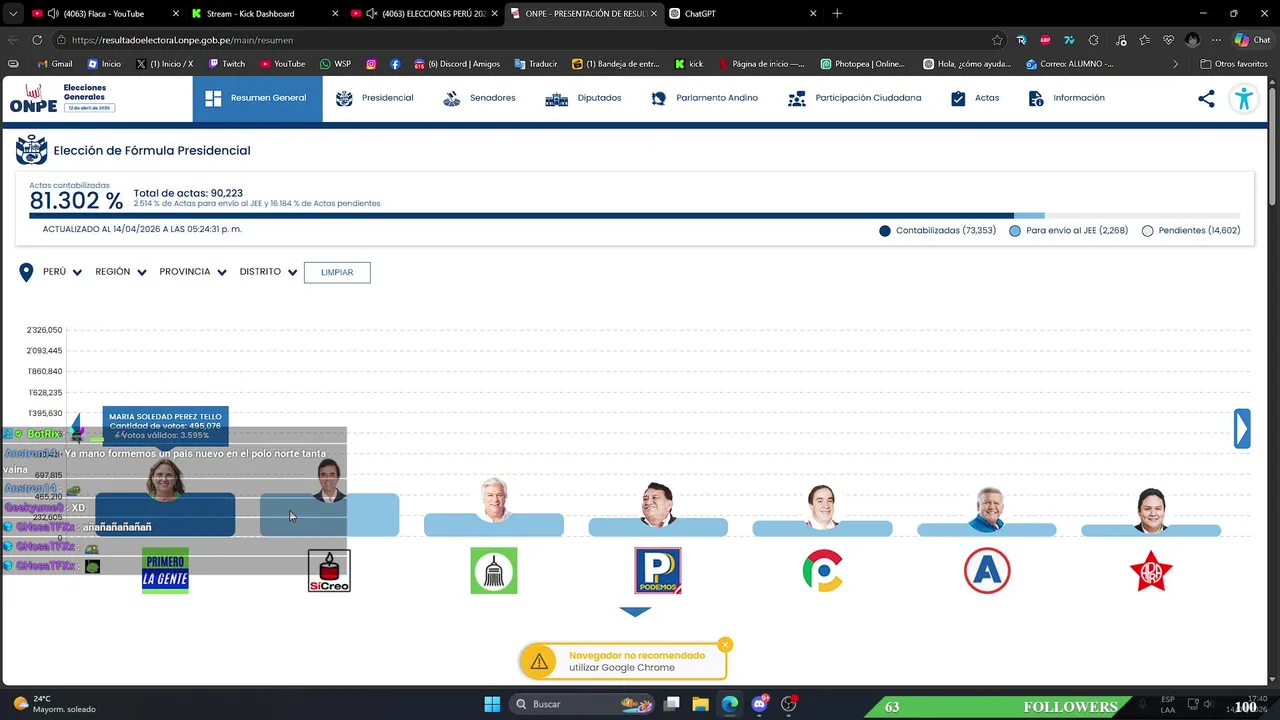Add page to favorites with star icon
Viewport: 1280px width, 720px height.
pos(997,40)
